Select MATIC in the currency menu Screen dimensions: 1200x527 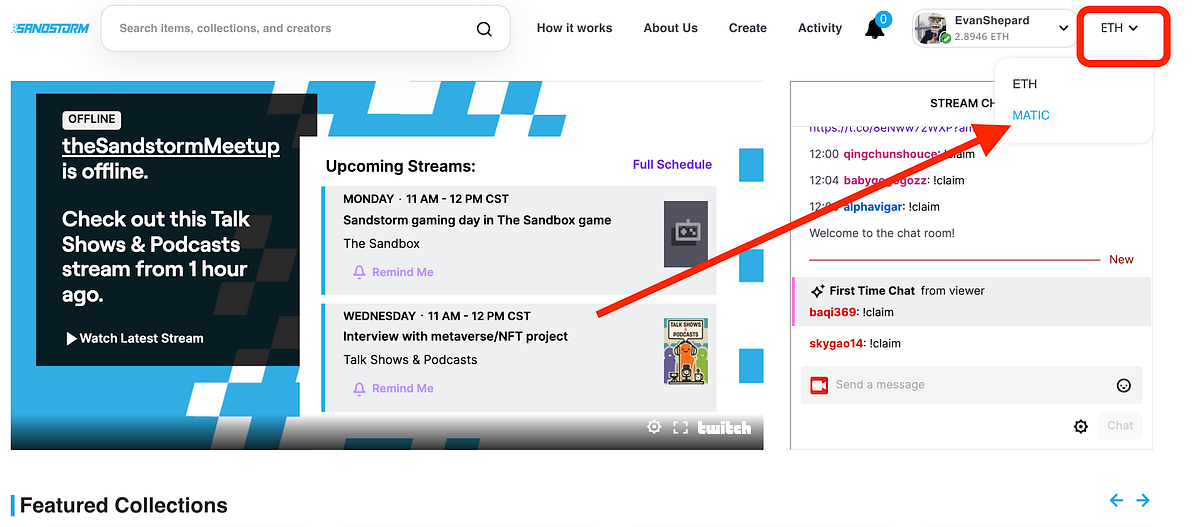click(1031, 115)
